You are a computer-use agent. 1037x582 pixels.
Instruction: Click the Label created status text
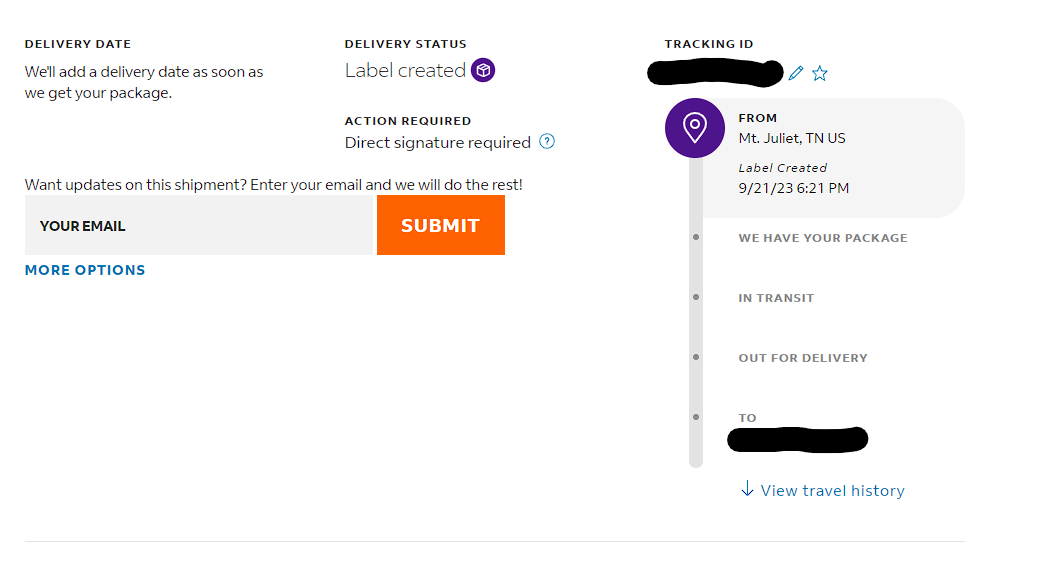coord(405,70)
